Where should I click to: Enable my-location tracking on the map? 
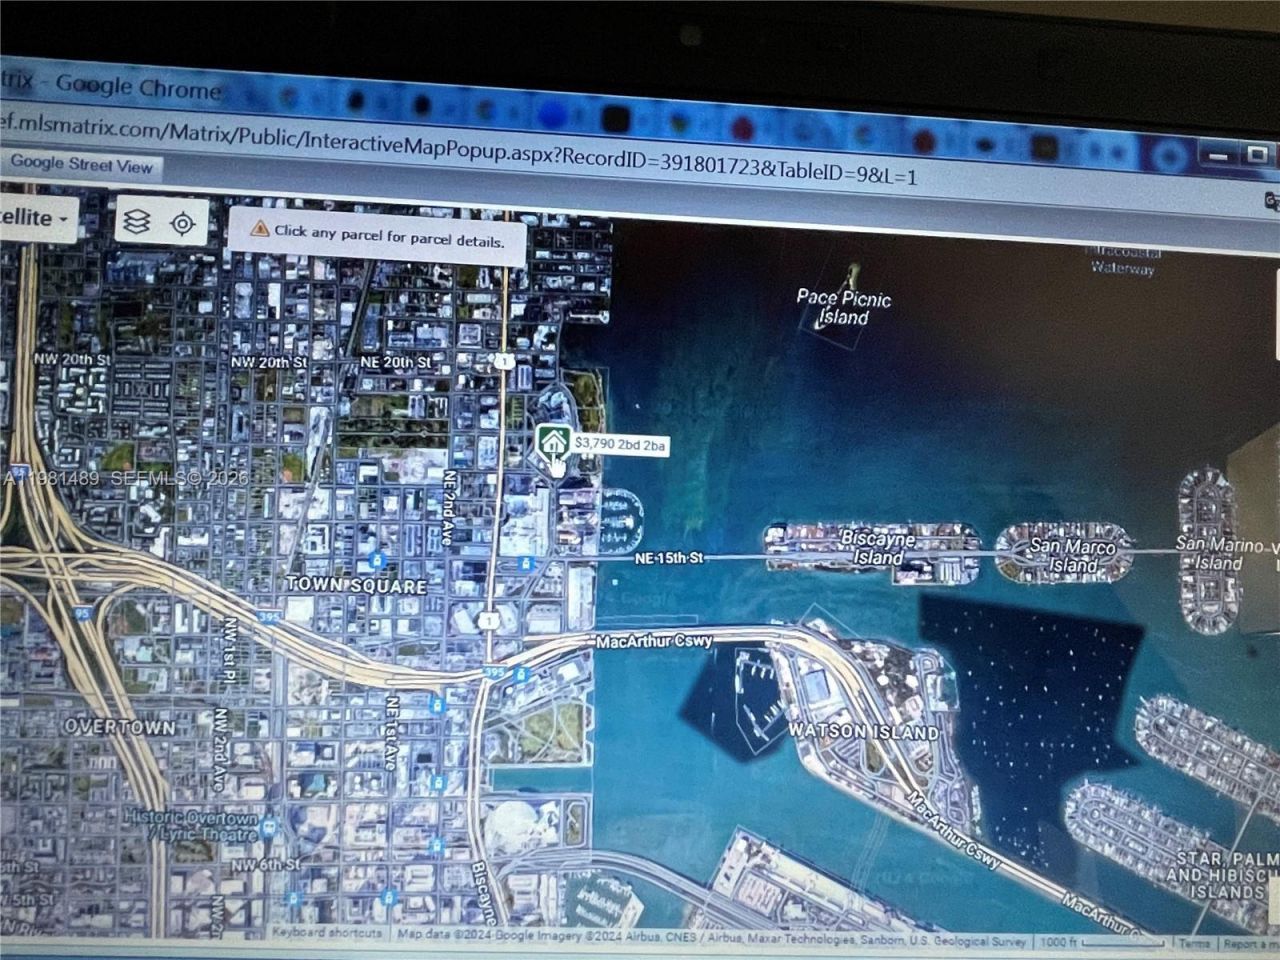coord(181,222)
